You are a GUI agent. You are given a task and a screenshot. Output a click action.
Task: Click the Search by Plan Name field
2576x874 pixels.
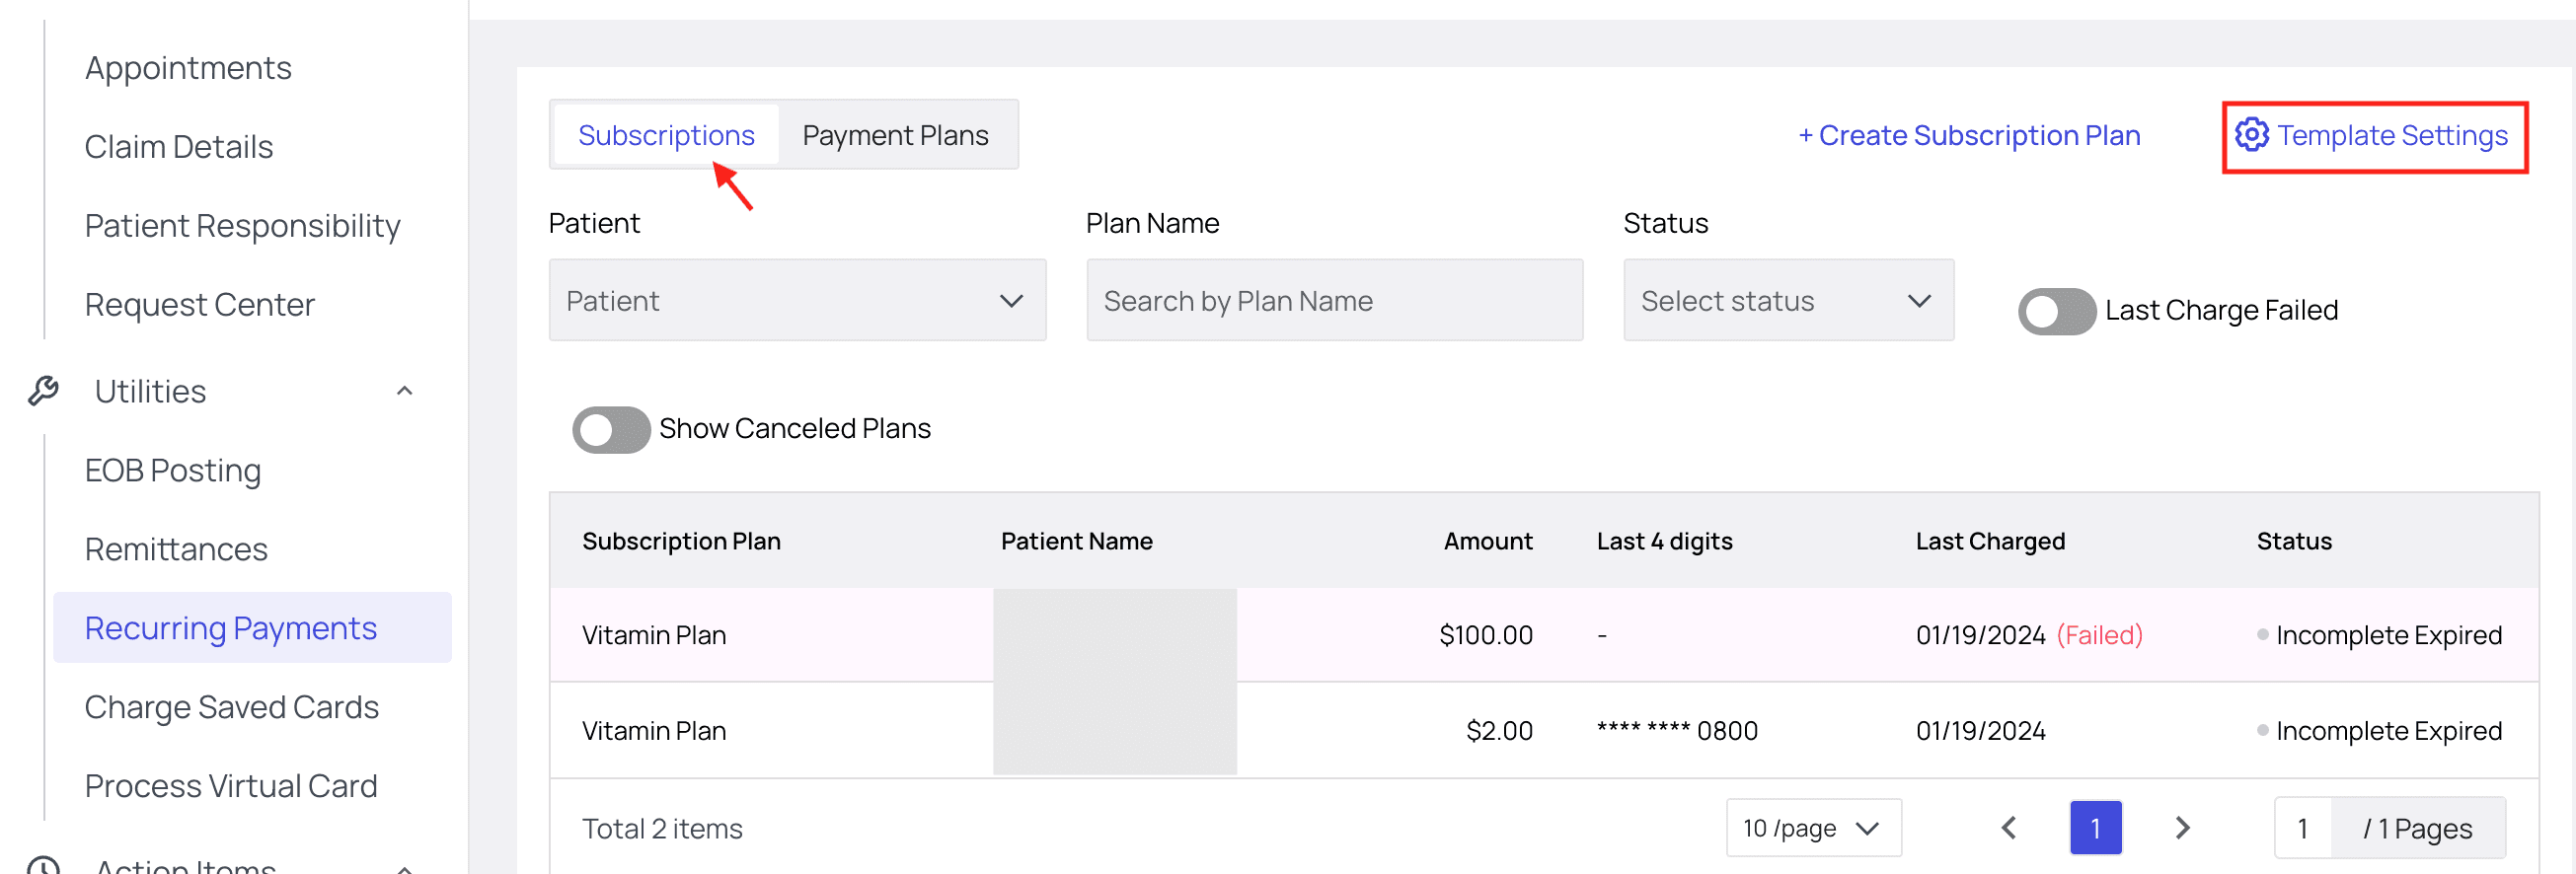1333,301
